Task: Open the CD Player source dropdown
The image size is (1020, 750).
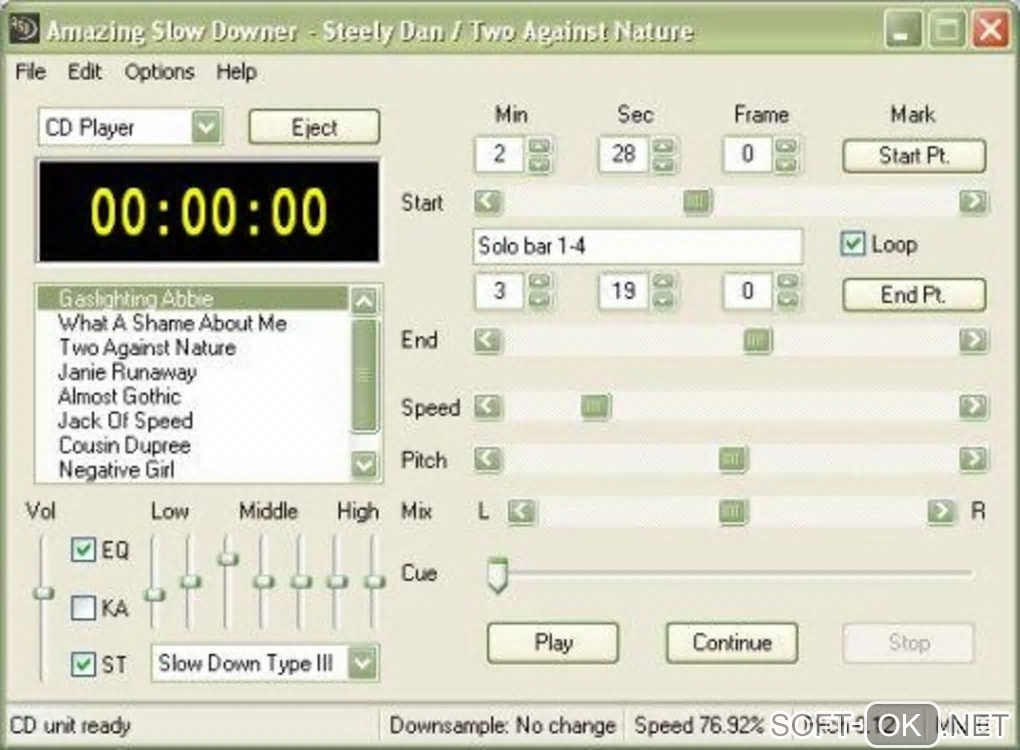Action: [x=207, y=127]
